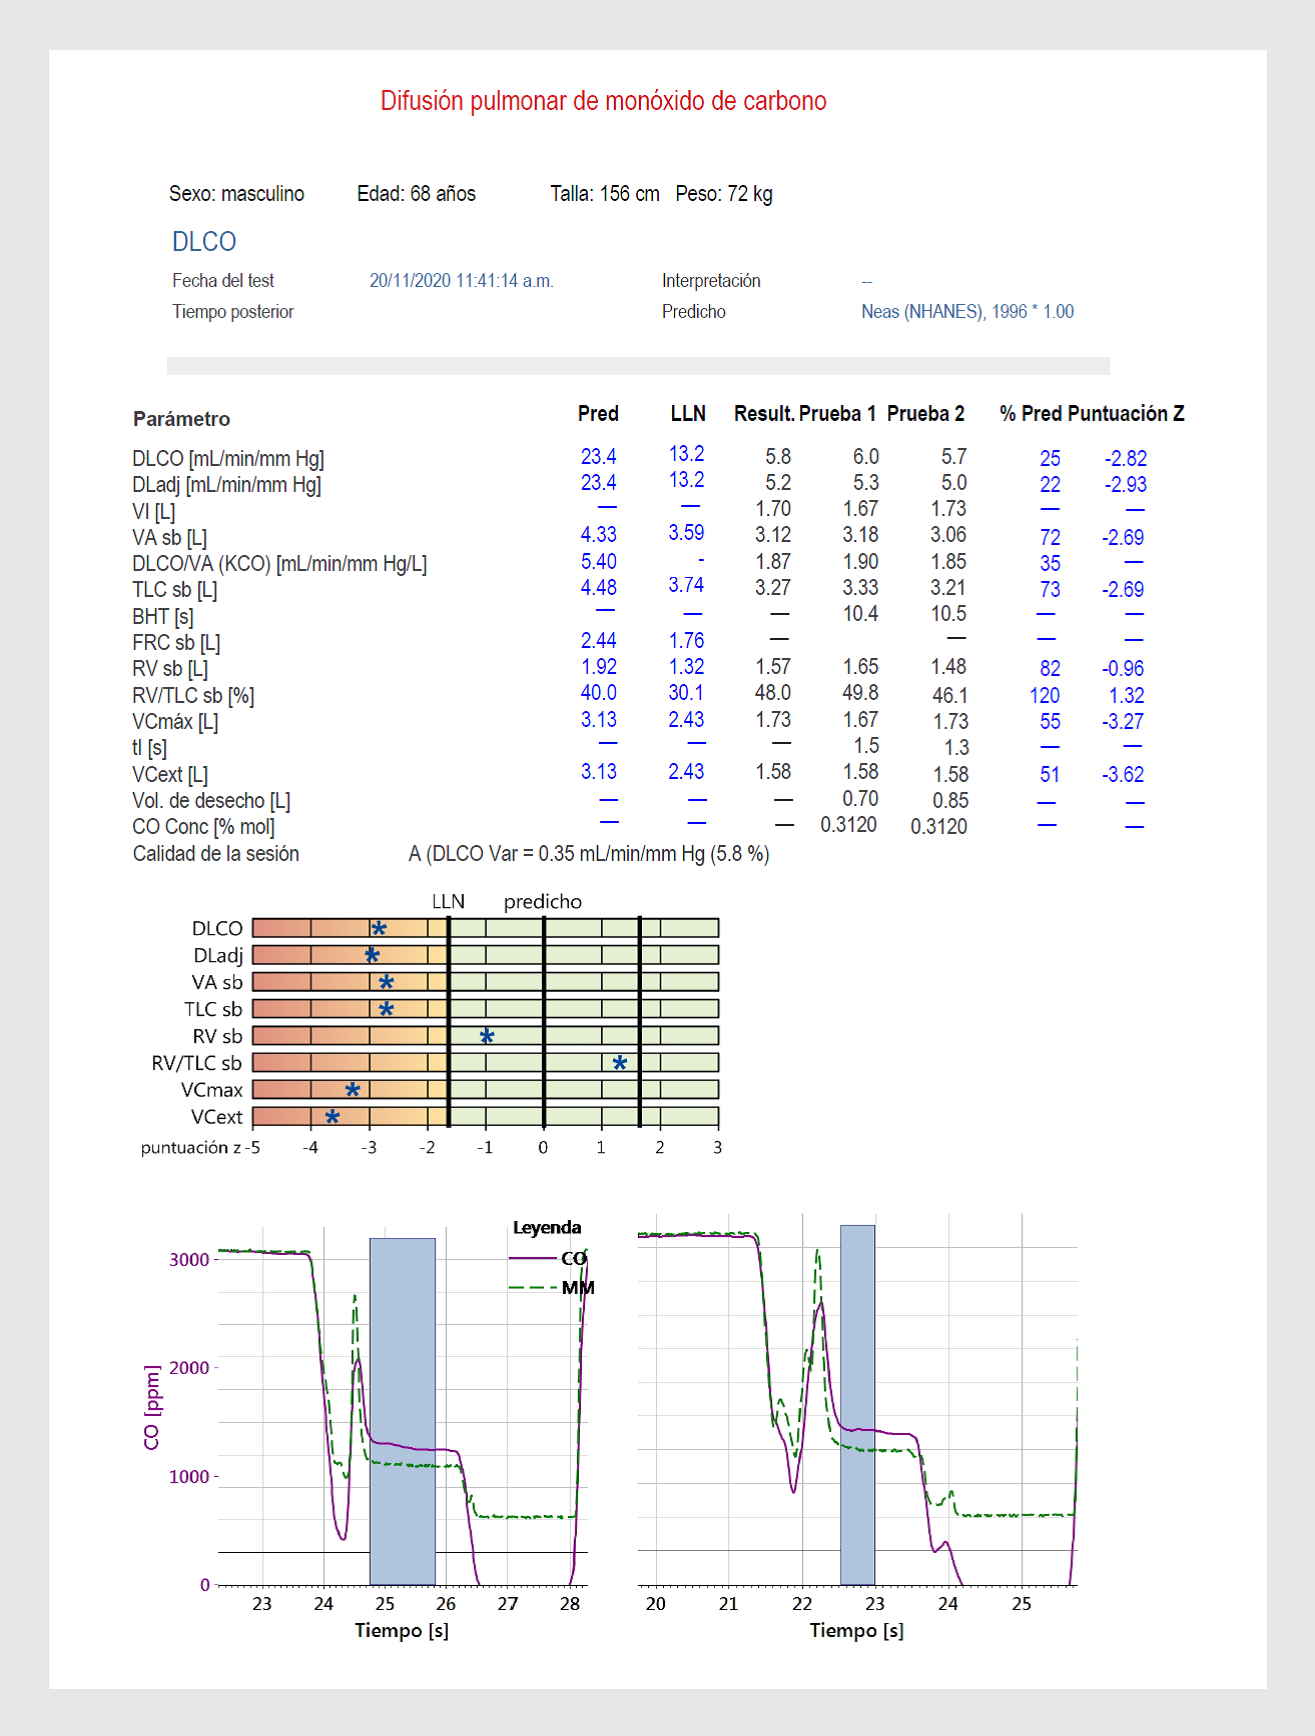Click the DLCO row asterisk in z-score chart
Viewport: 1315px width, 1736px height.
pos(379,929)
